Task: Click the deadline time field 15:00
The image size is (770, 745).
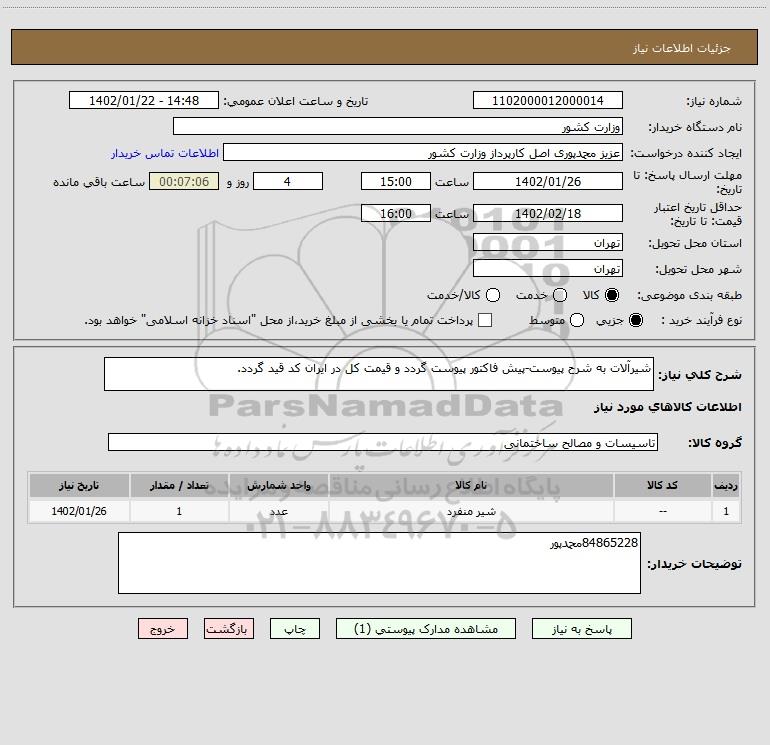Action: point(396,181)
